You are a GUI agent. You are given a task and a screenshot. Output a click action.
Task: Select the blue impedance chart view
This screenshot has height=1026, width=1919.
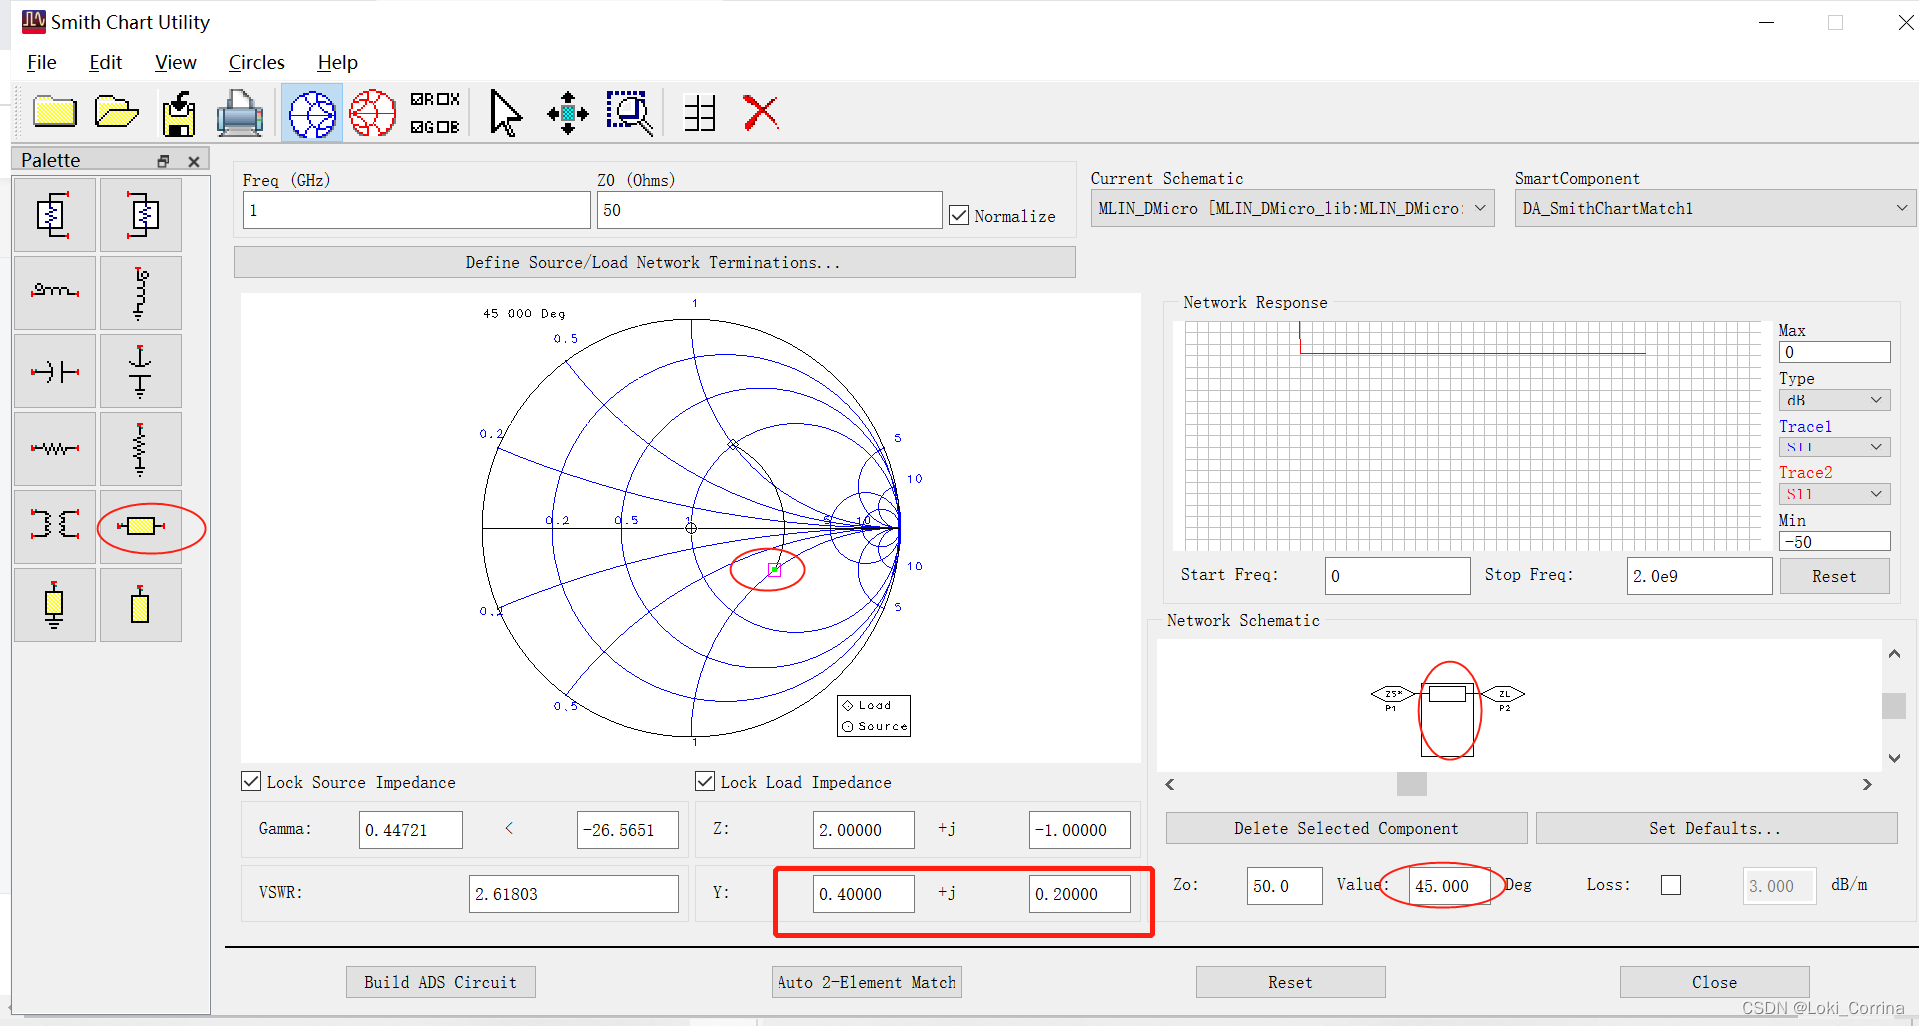312,113
